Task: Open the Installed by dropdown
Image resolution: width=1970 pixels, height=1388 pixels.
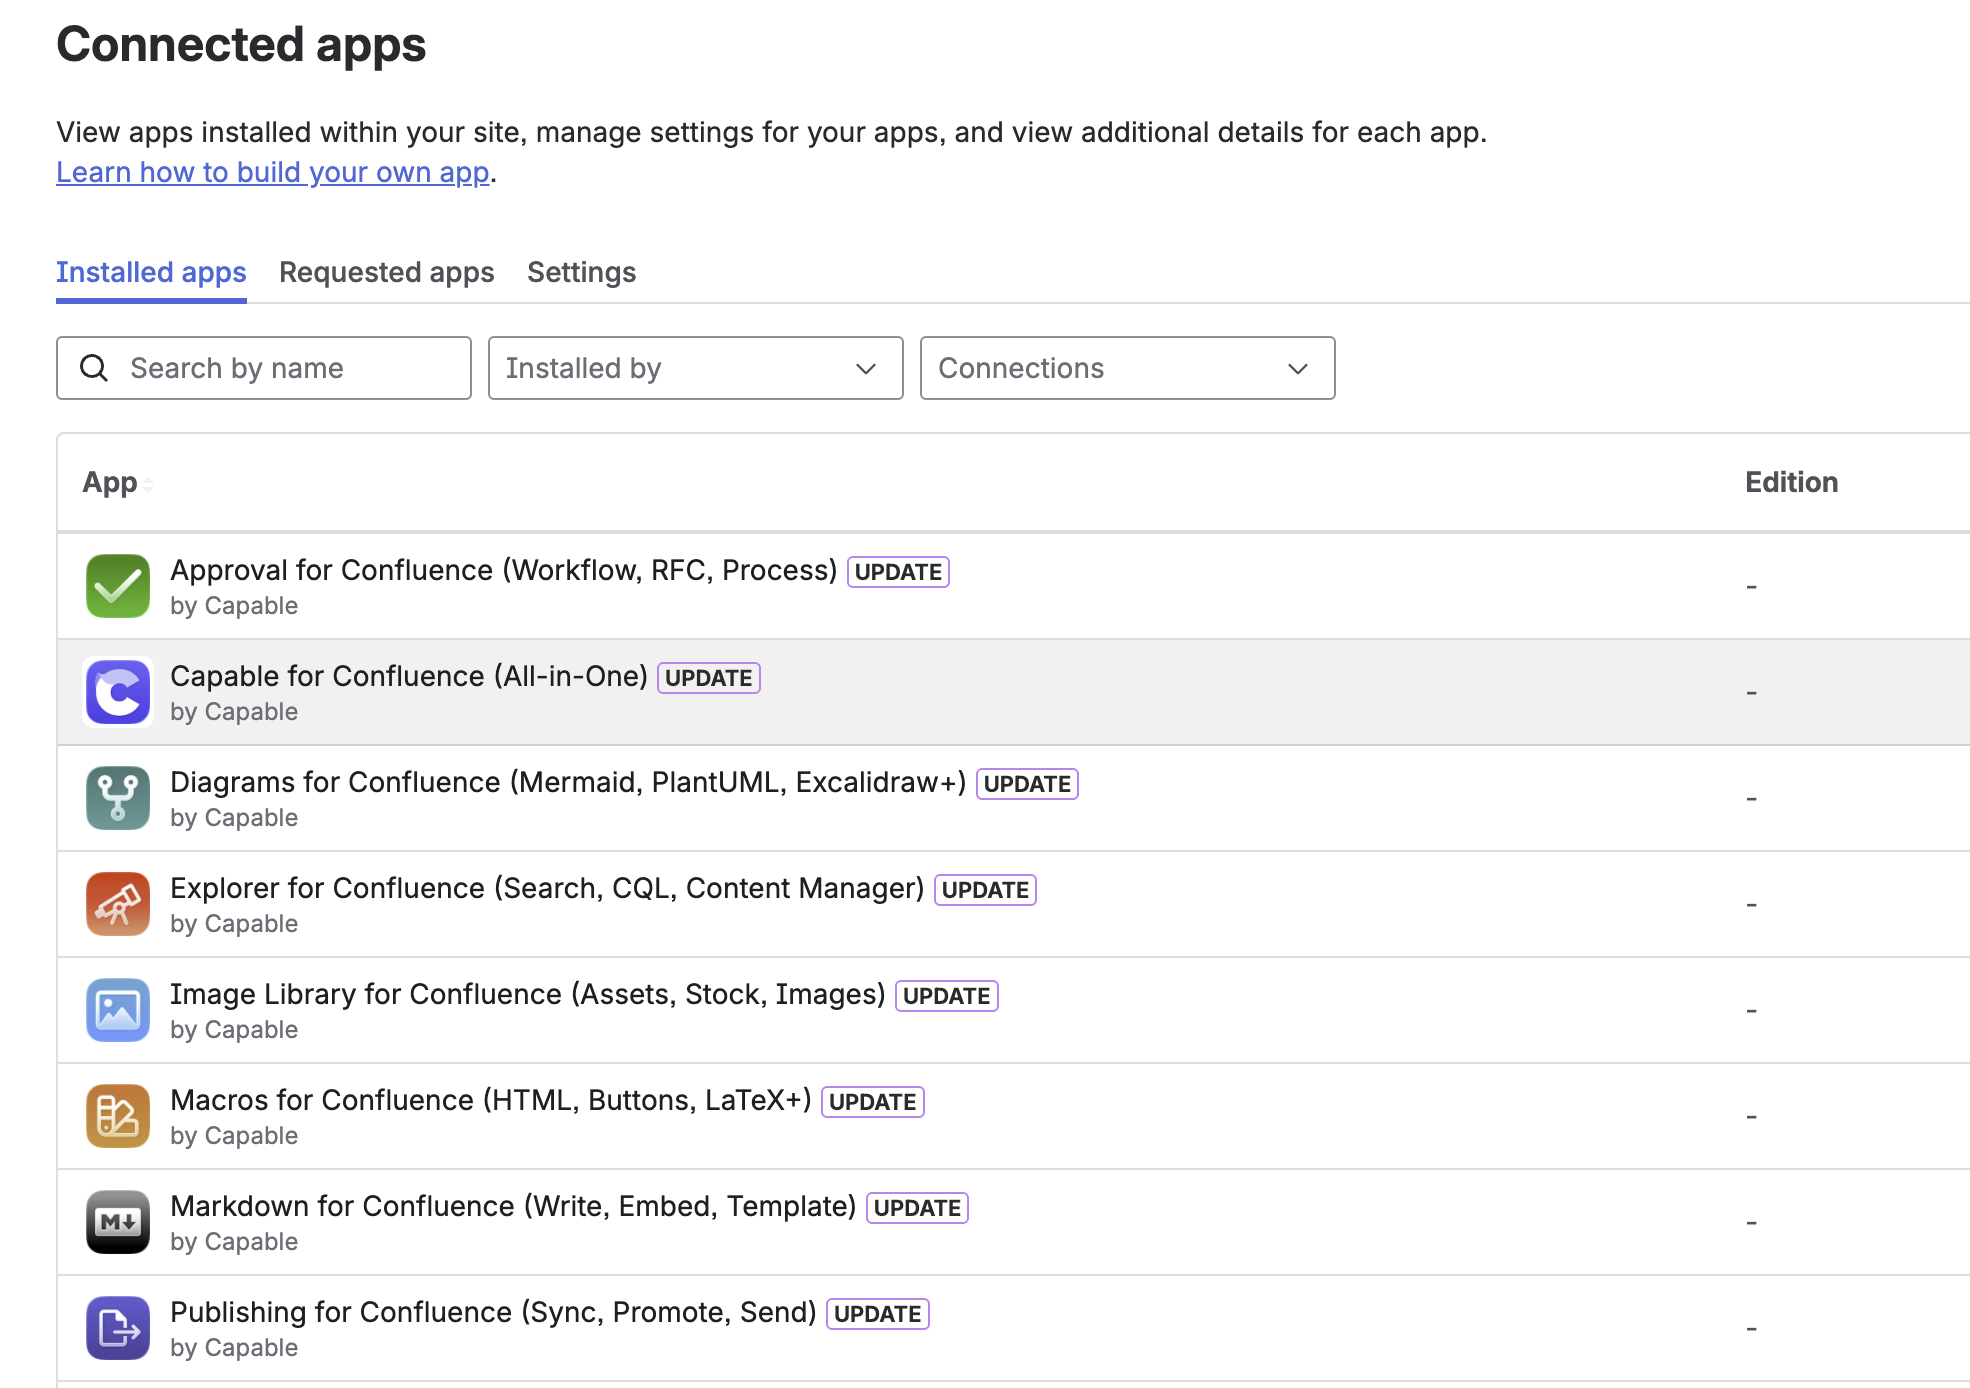Action: click(695, 368)
